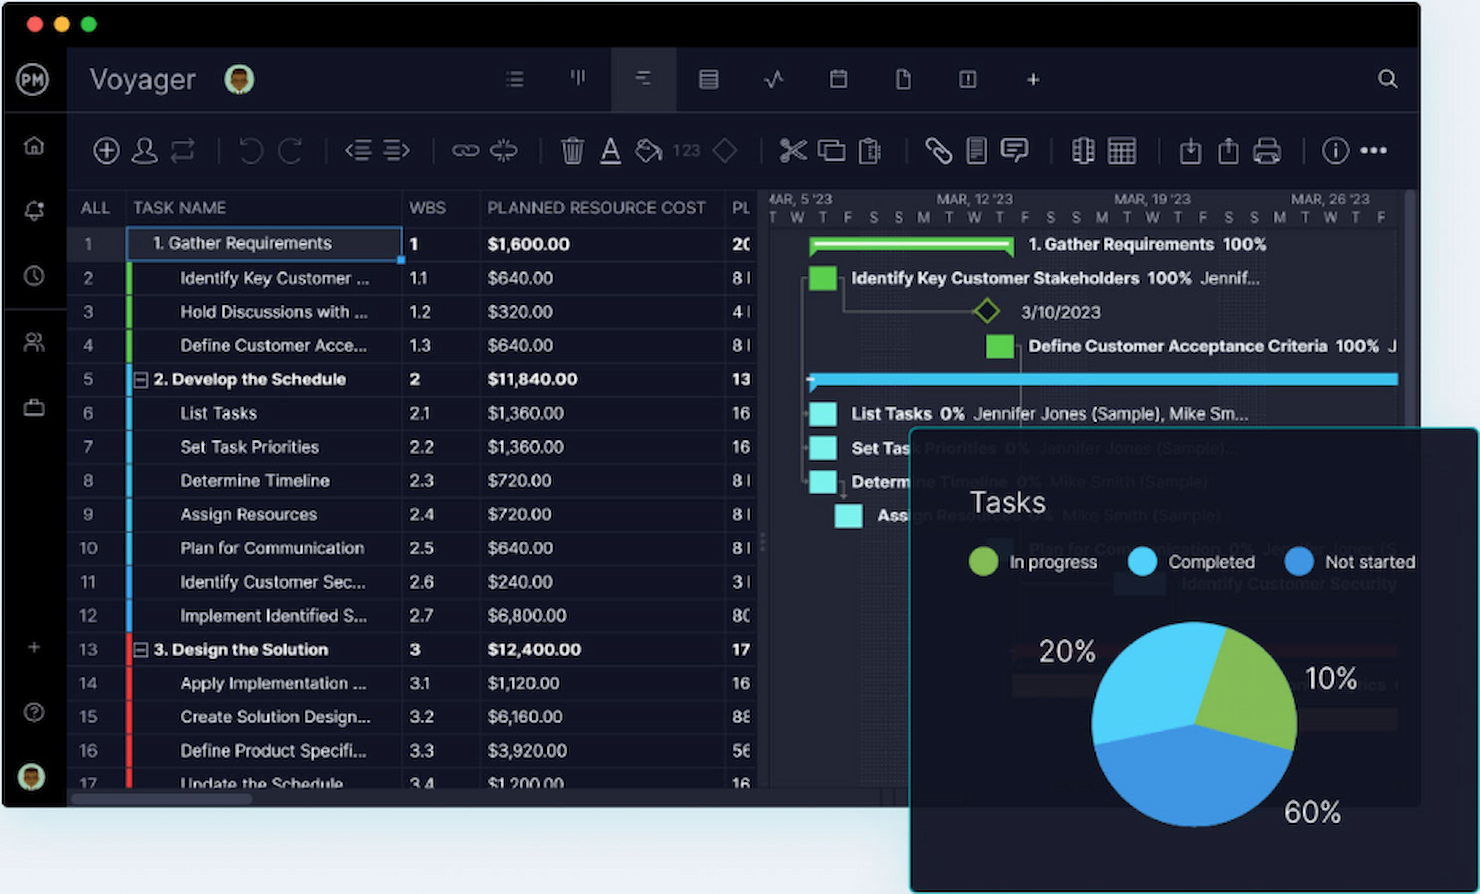Click PLANNED RESOURCE COST column header
1480x894 pixels.
point(596,208)
